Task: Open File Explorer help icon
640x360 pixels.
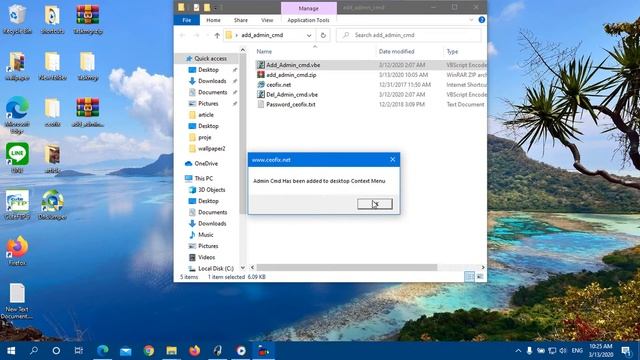Action: click(482, 20)
